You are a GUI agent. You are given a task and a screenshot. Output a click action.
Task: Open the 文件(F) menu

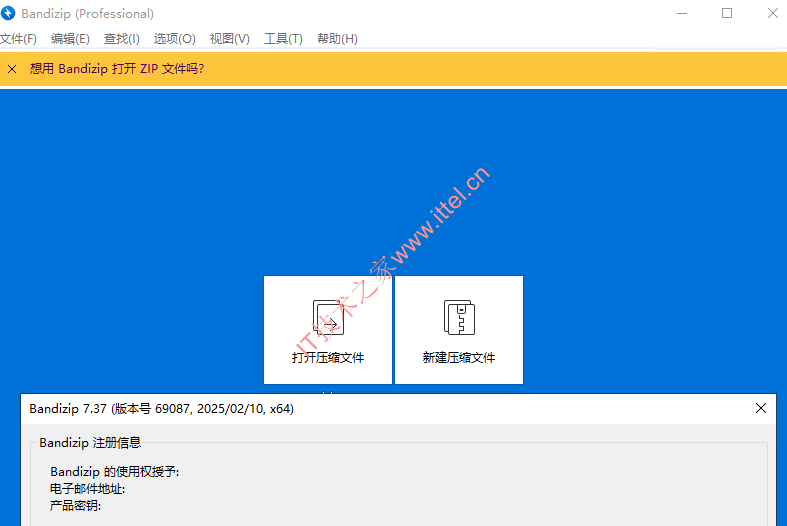(x=18, y=39)
